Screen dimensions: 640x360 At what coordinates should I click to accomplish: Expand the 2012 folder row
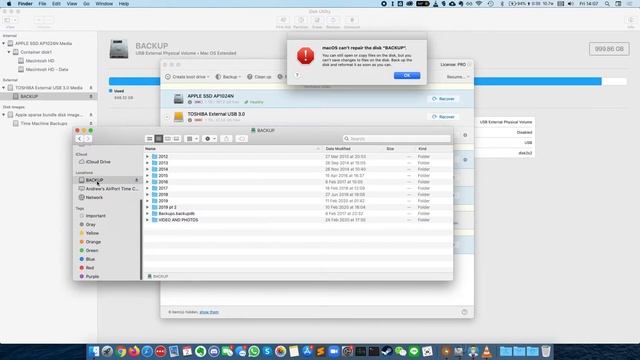point(147,156)
